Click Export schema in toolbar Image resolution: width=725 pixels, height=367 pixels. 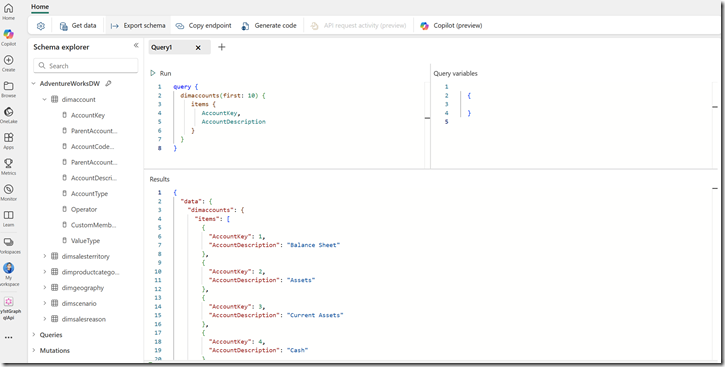coord(138,26)
